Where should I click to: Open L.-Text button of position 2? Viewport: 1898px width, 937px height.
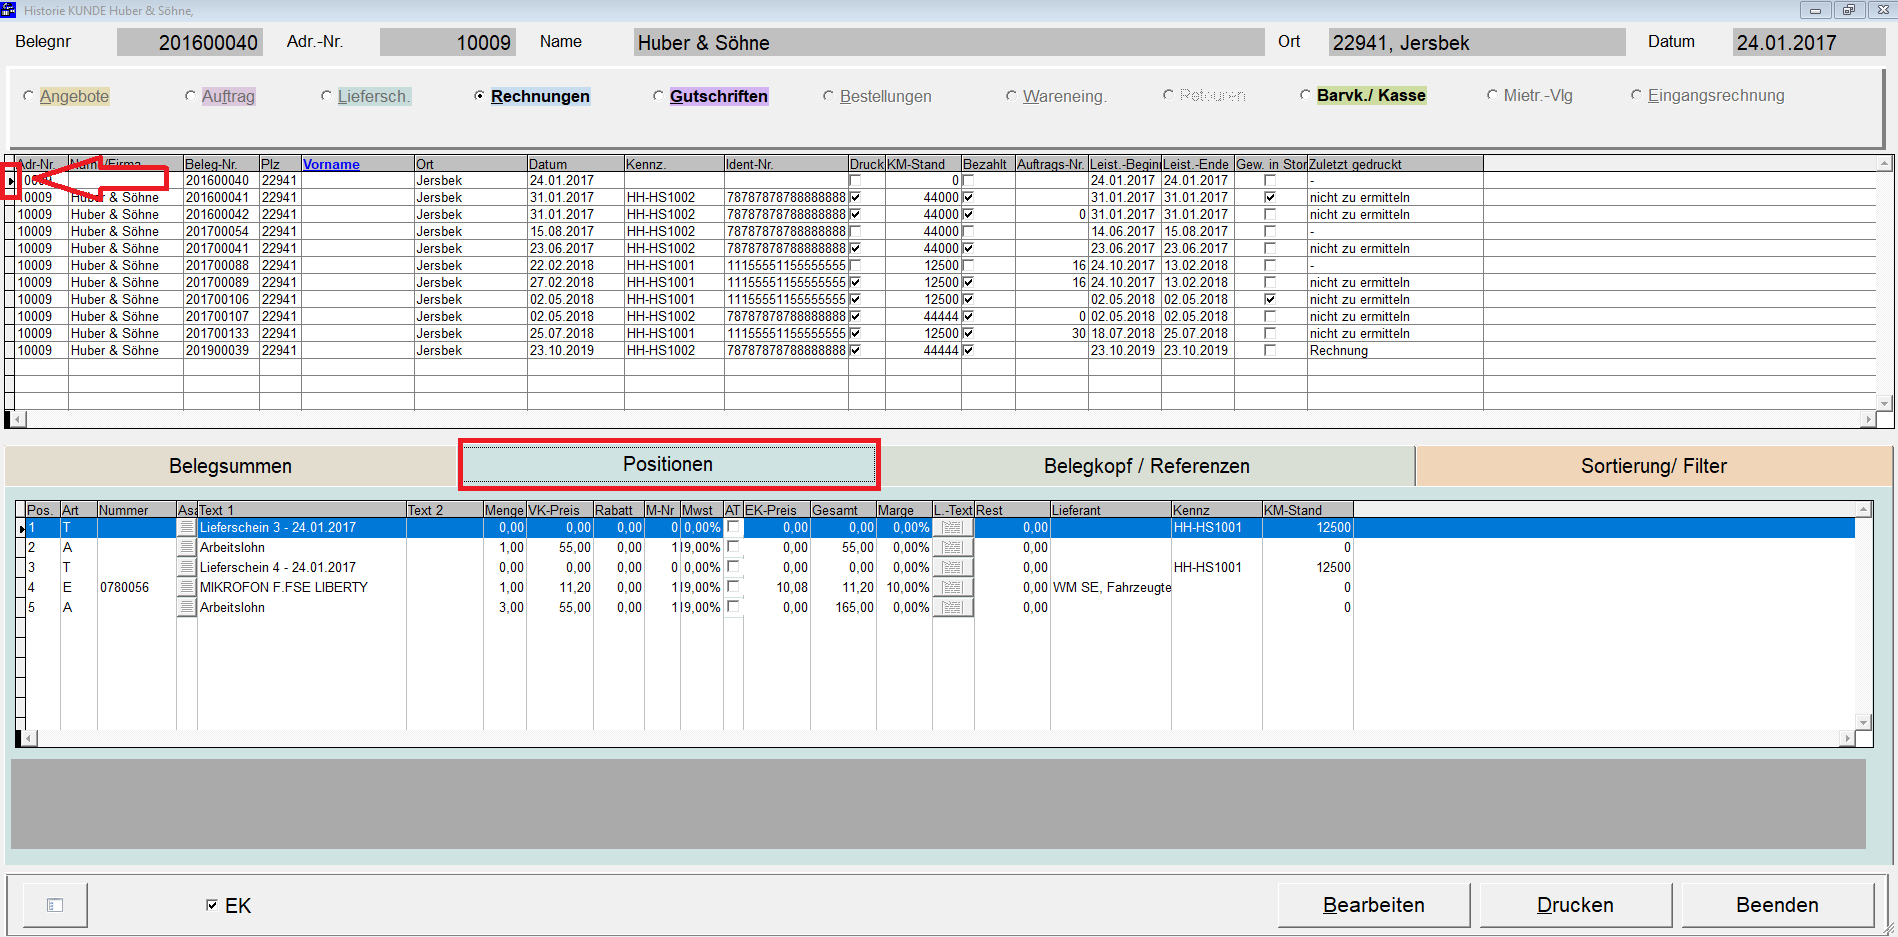pyautogui.click(x=953, y=547)
